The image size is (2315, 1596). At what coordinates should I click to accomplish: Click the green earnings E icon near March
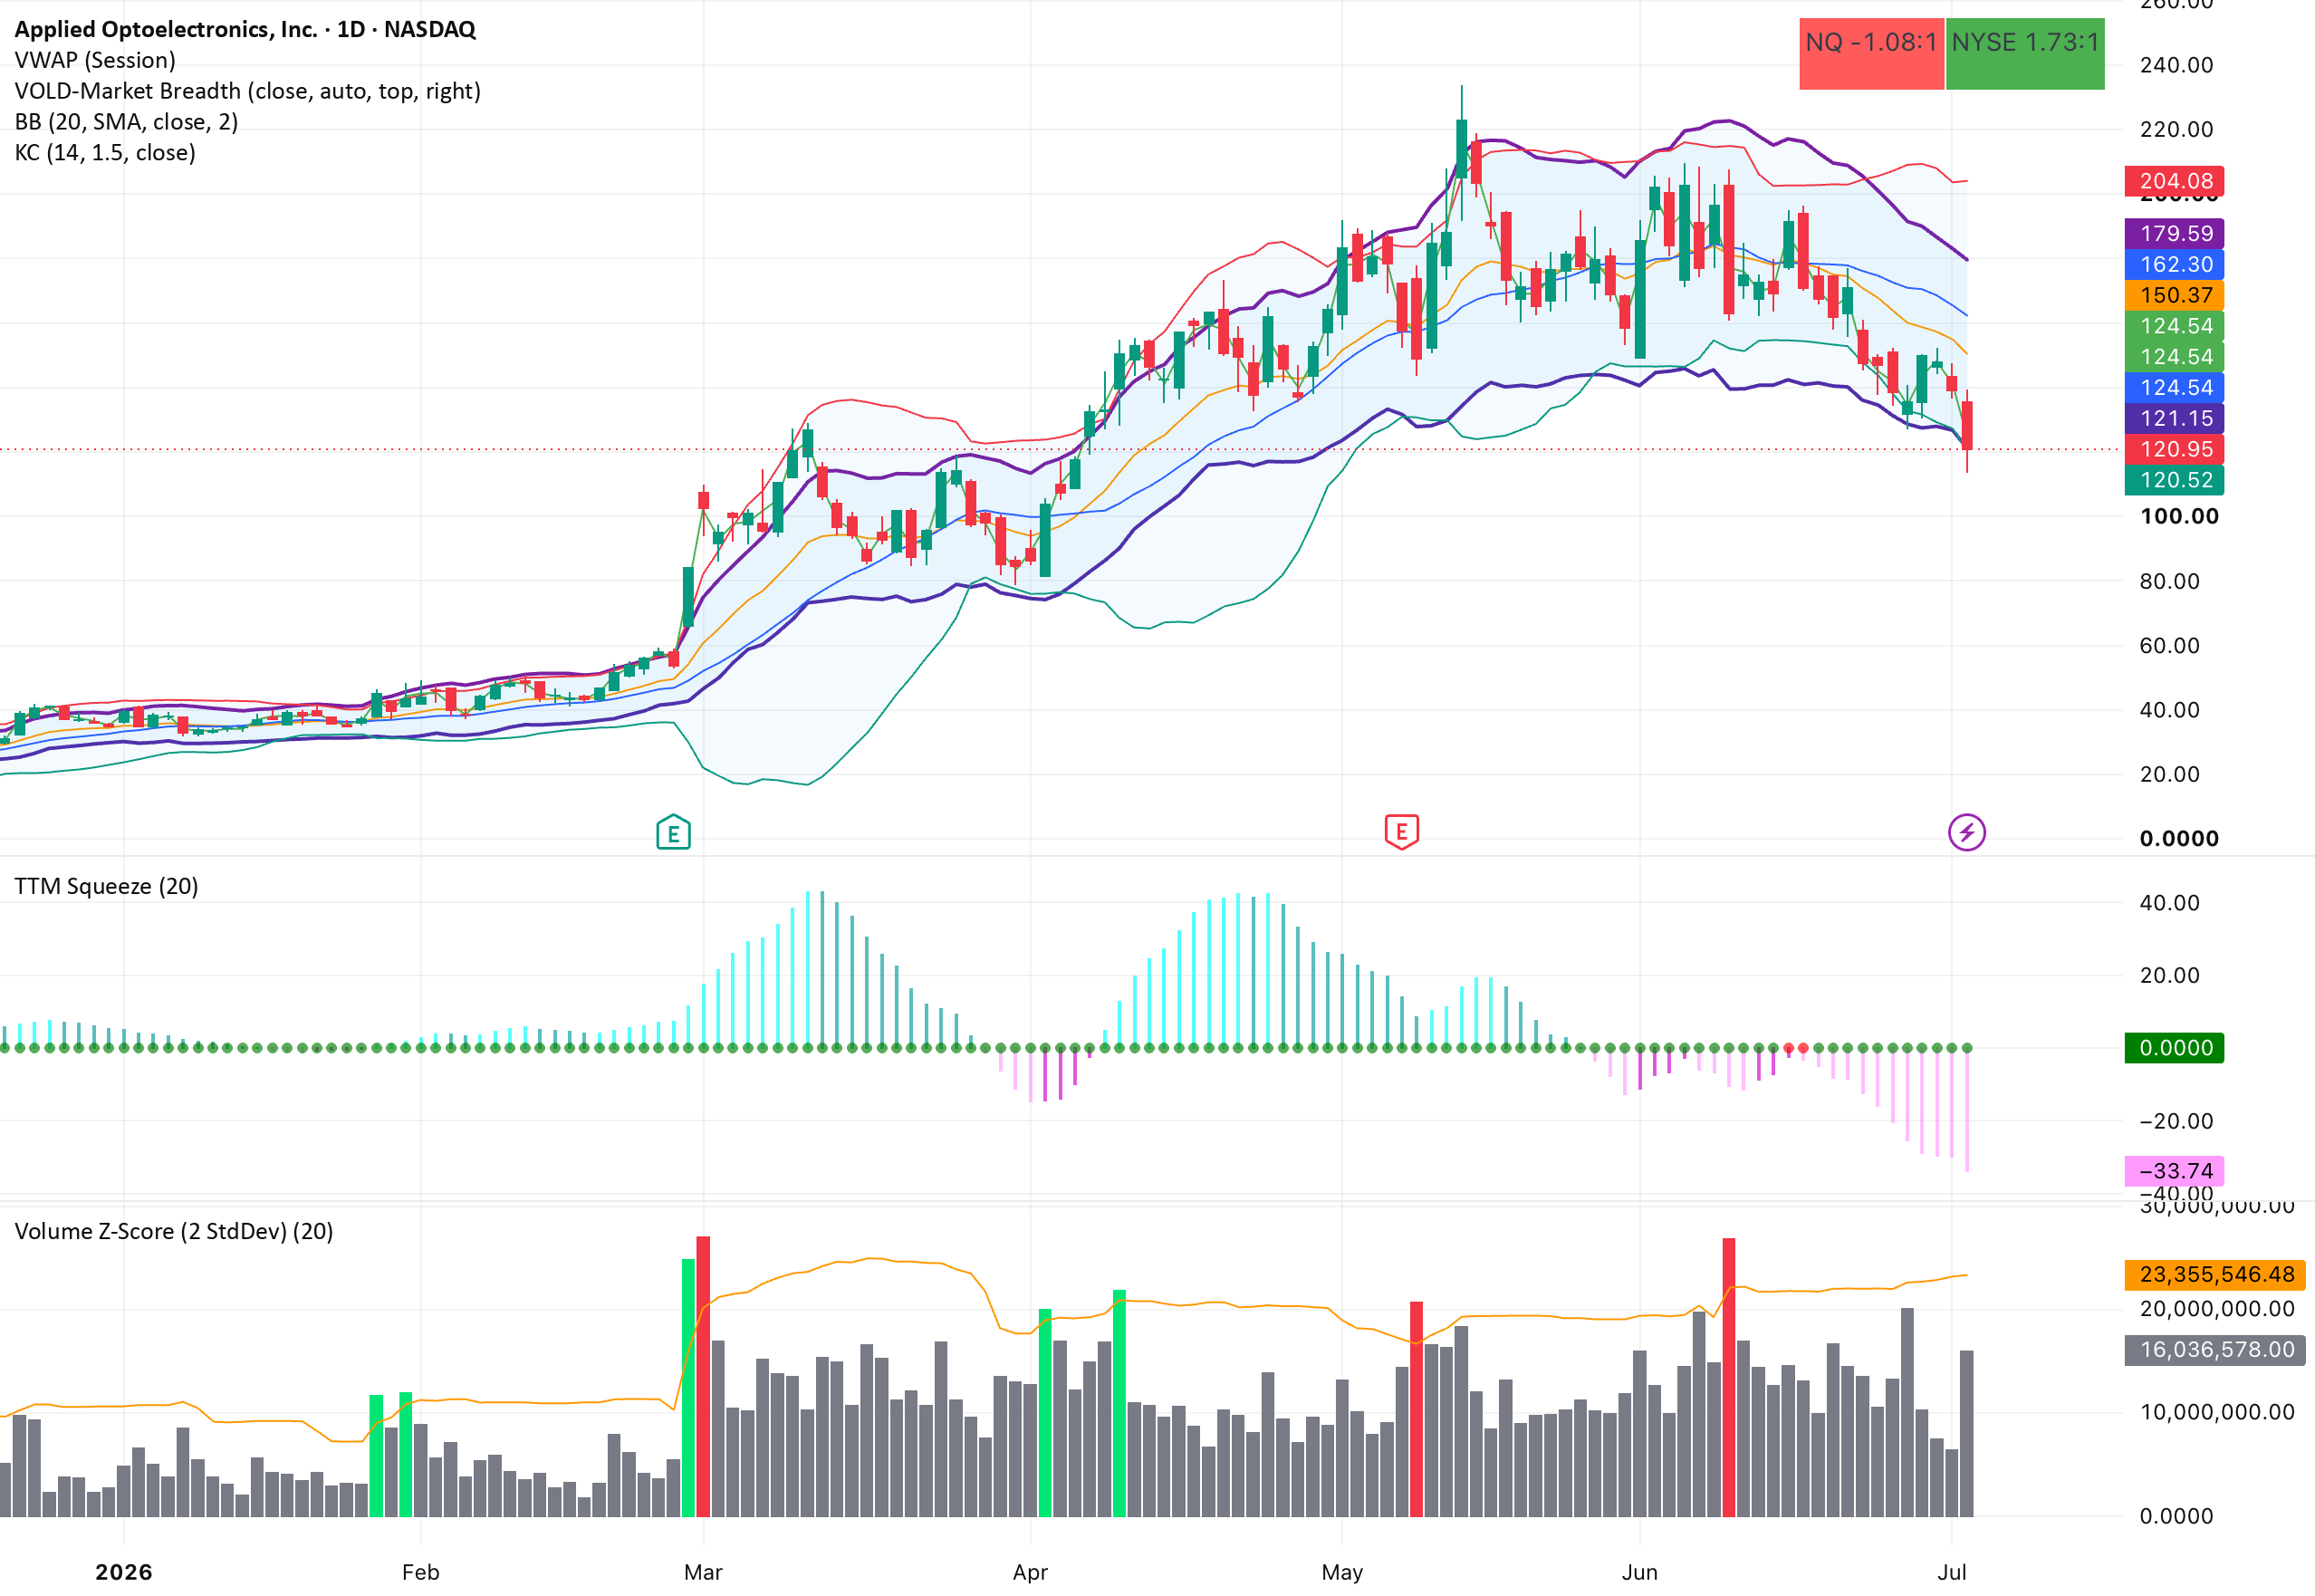(x=673, y=832)
